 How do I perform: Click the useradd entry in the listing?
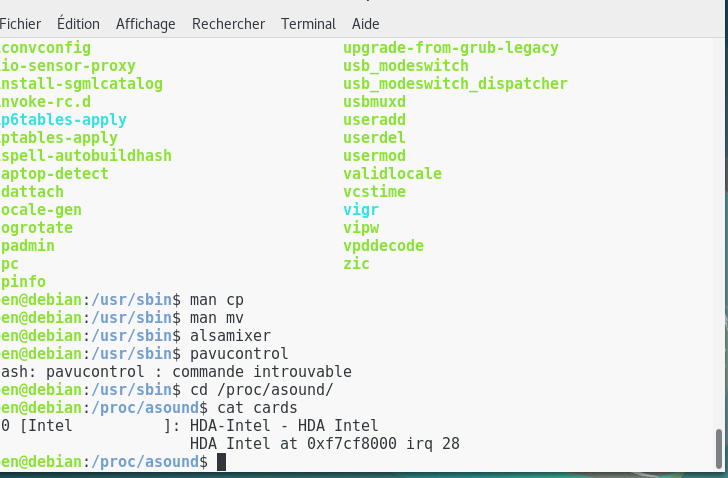click(x=375, y=120)
